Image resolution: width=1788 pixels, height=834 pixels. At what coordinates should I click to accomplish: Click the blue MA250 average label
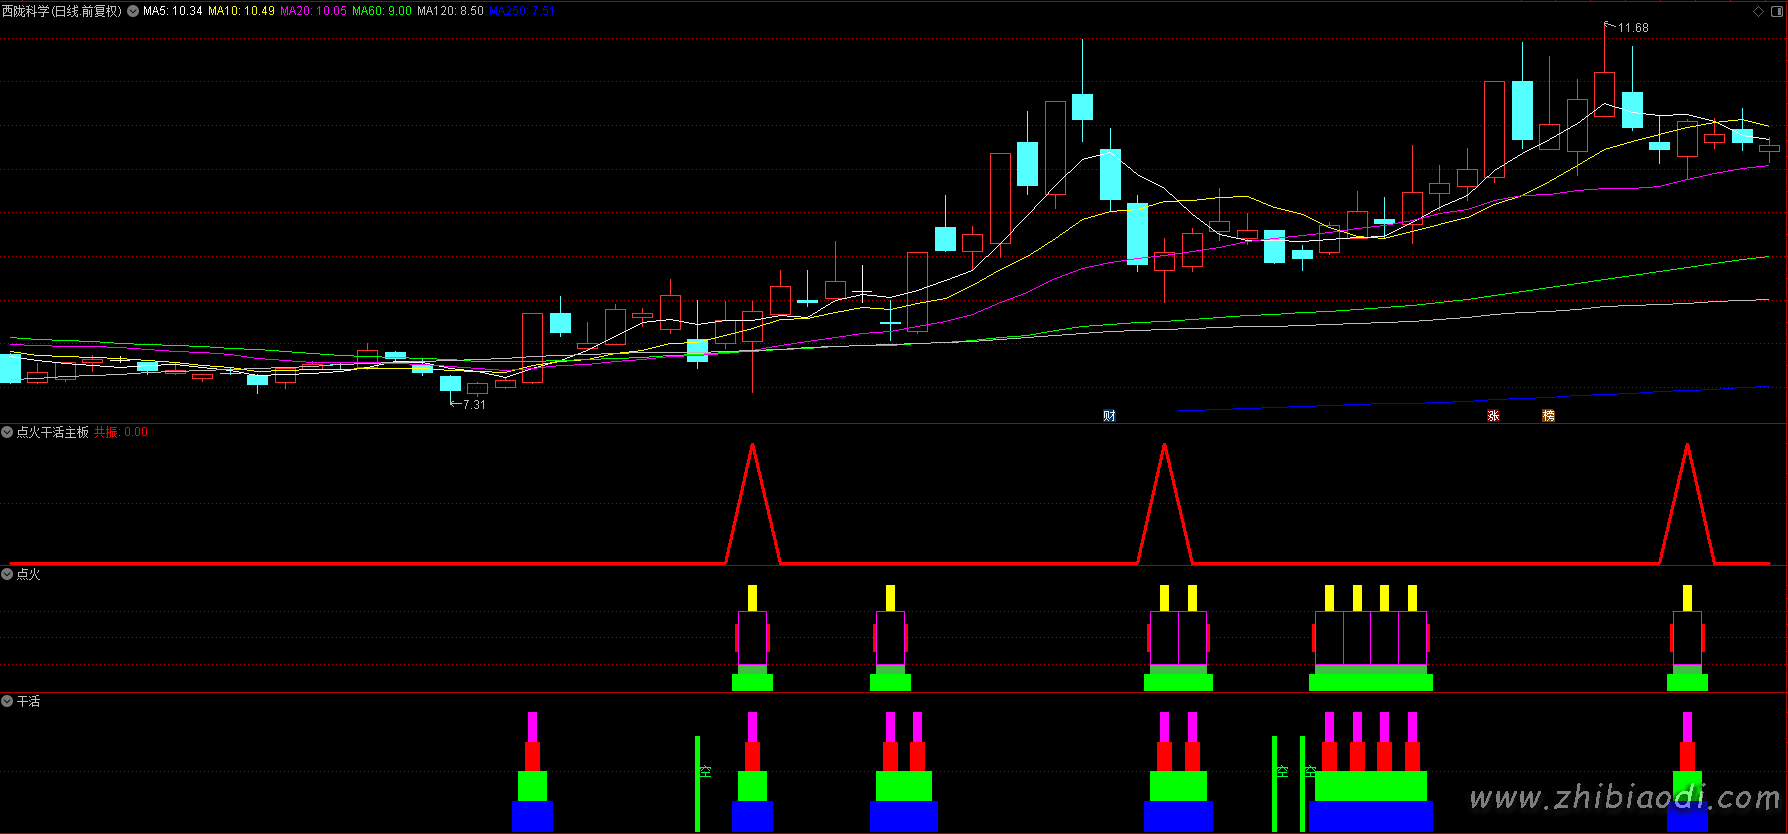[522, 11]
